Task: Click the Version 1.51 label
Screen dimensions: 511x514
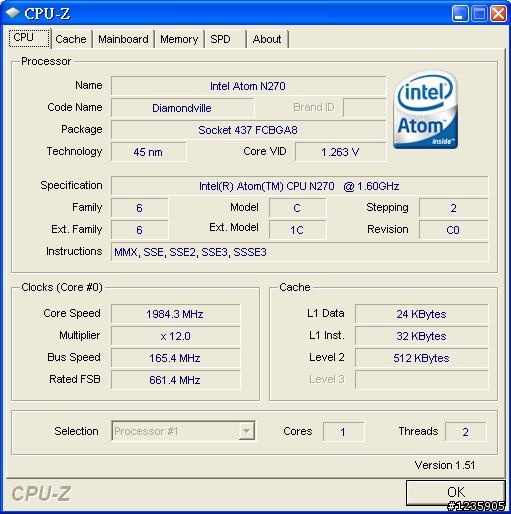Action: 445,465
